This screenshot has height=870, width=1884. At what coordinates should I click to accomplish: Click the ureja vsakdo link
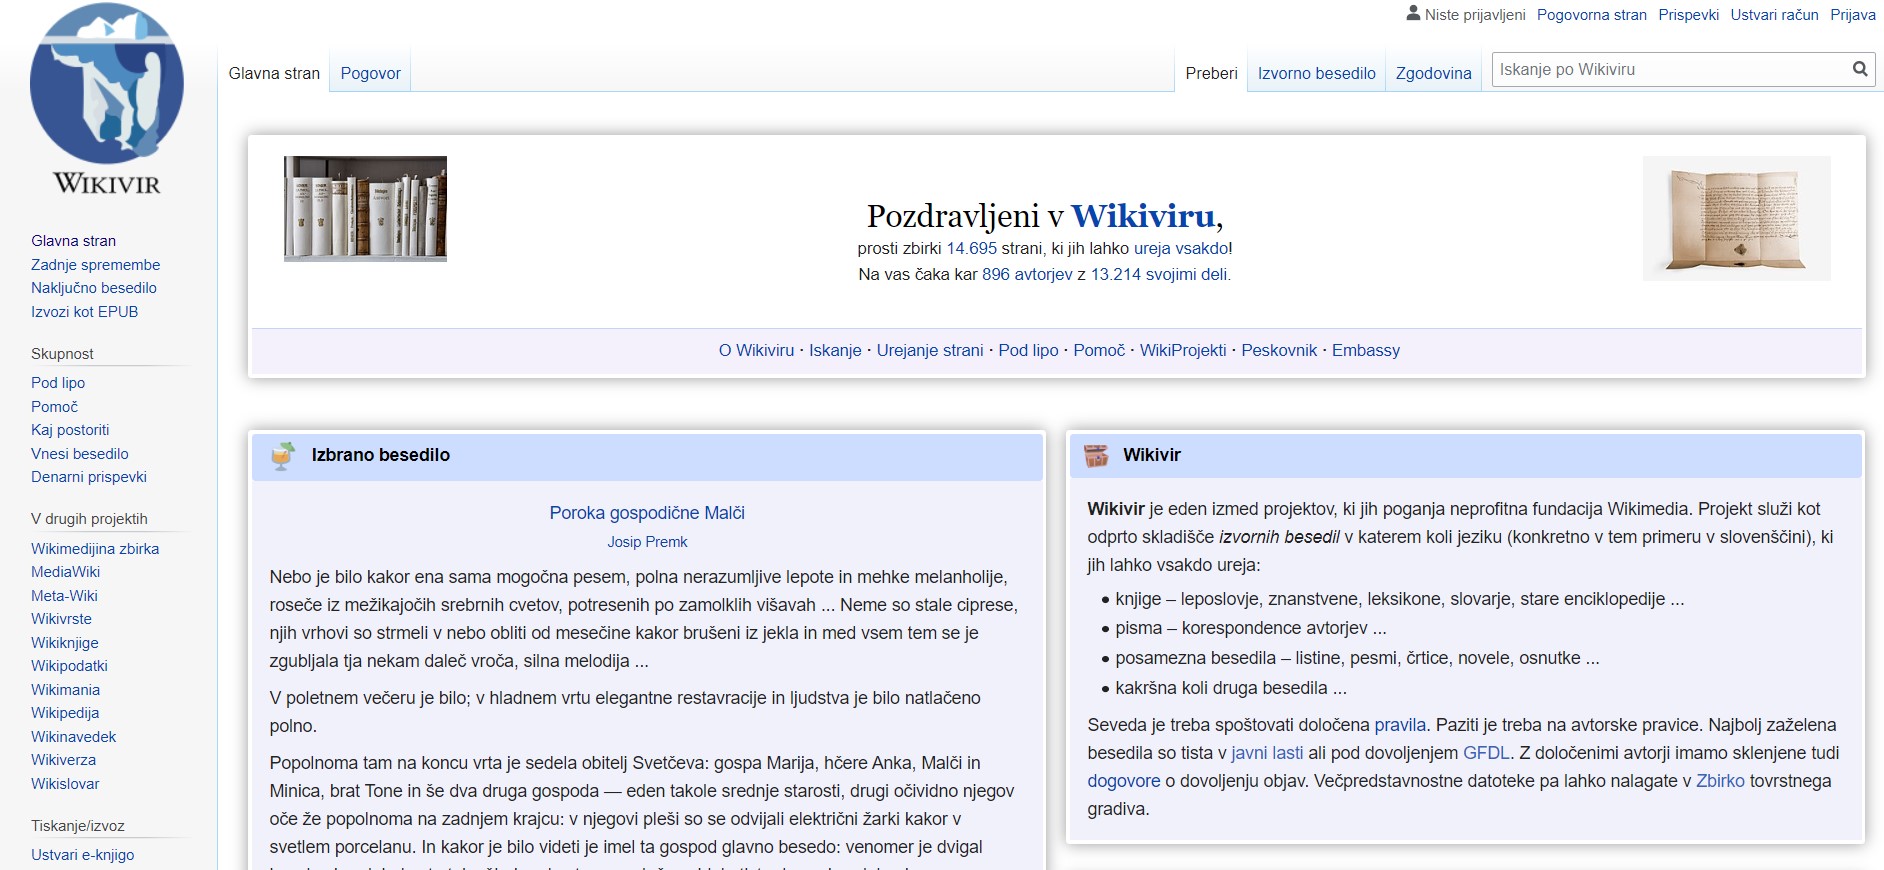[x=1180, y=248]
